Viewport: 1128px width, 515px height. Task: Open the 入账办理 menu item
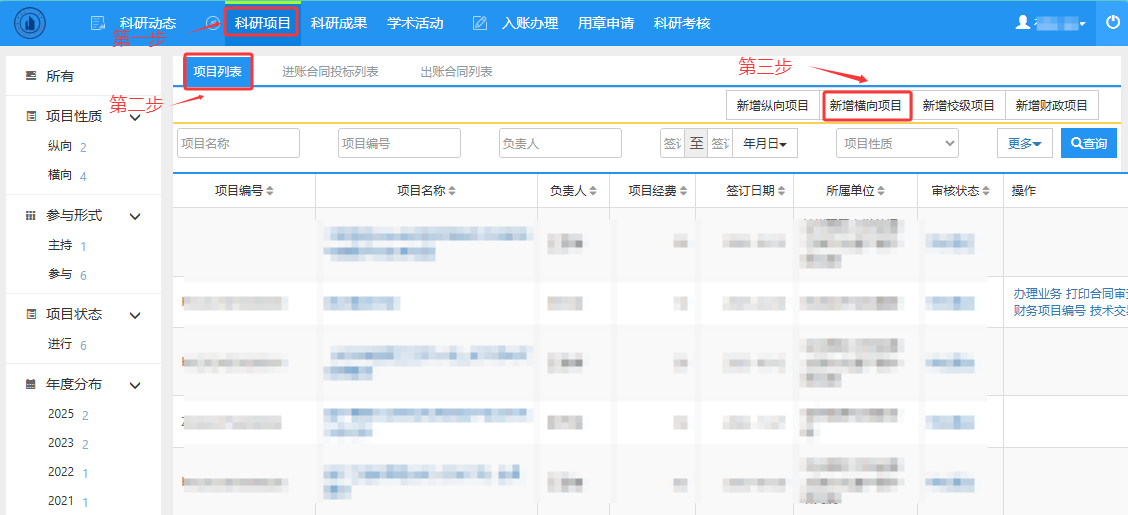pos(530,23)
